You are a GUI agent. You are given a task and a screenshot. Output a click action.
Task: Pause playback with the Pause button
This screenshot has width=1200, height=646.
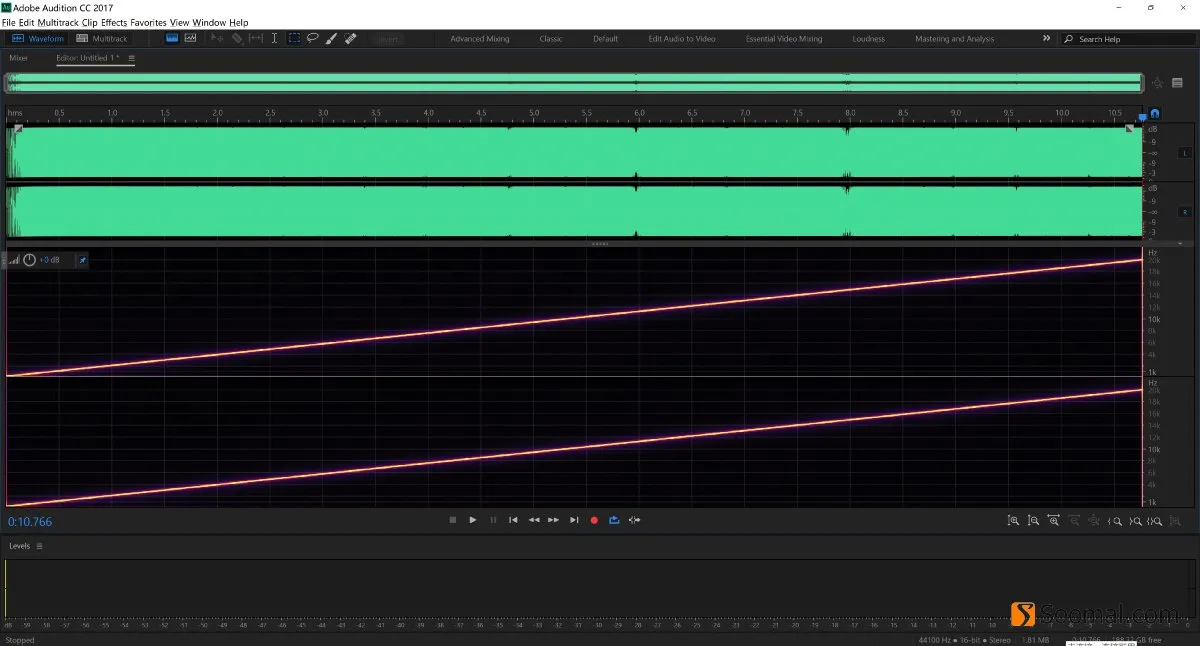[x=493, y=520]
